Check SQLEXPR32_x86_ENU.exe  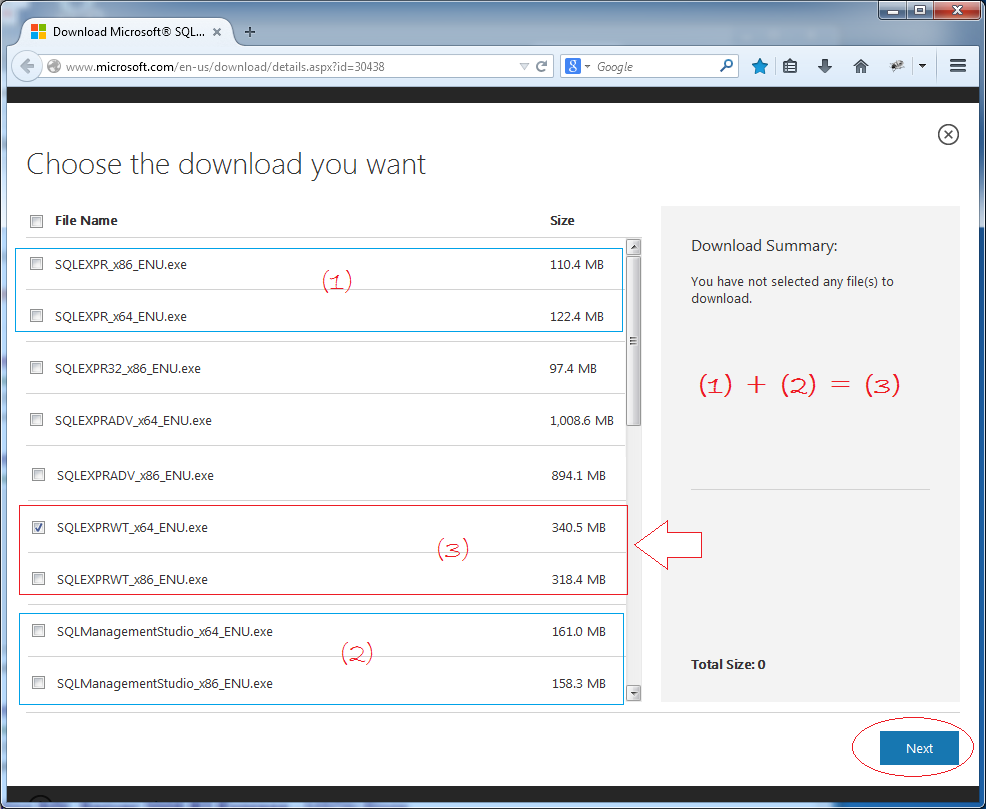click(x=36, y=368)
